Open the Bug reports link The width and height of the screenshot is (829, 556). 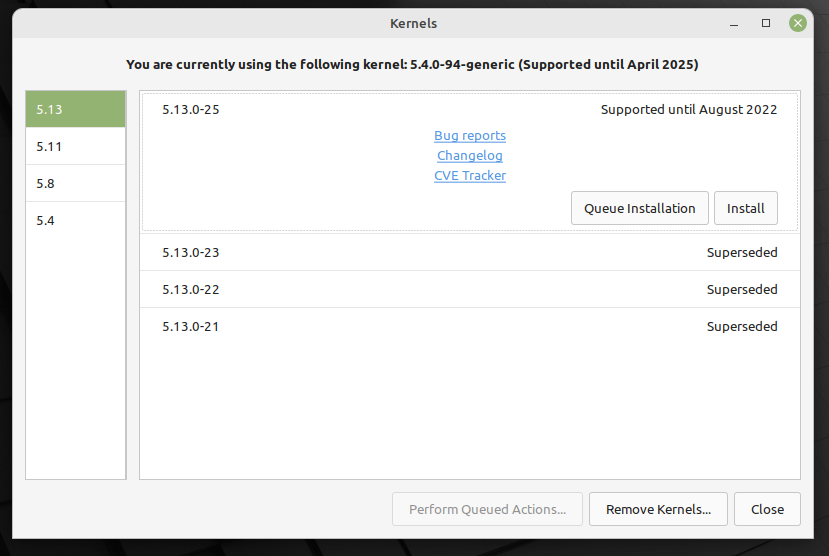point(470,136)
